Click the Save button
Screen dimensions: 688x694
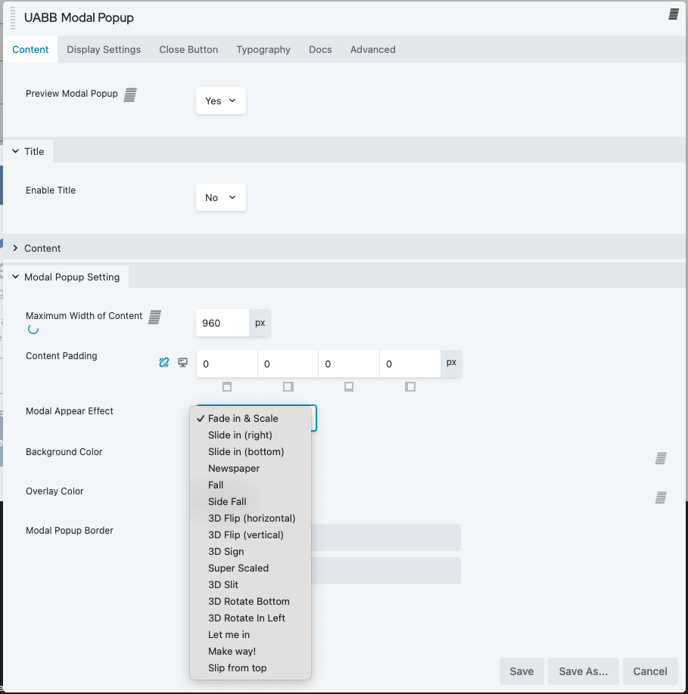coord(521,671)
